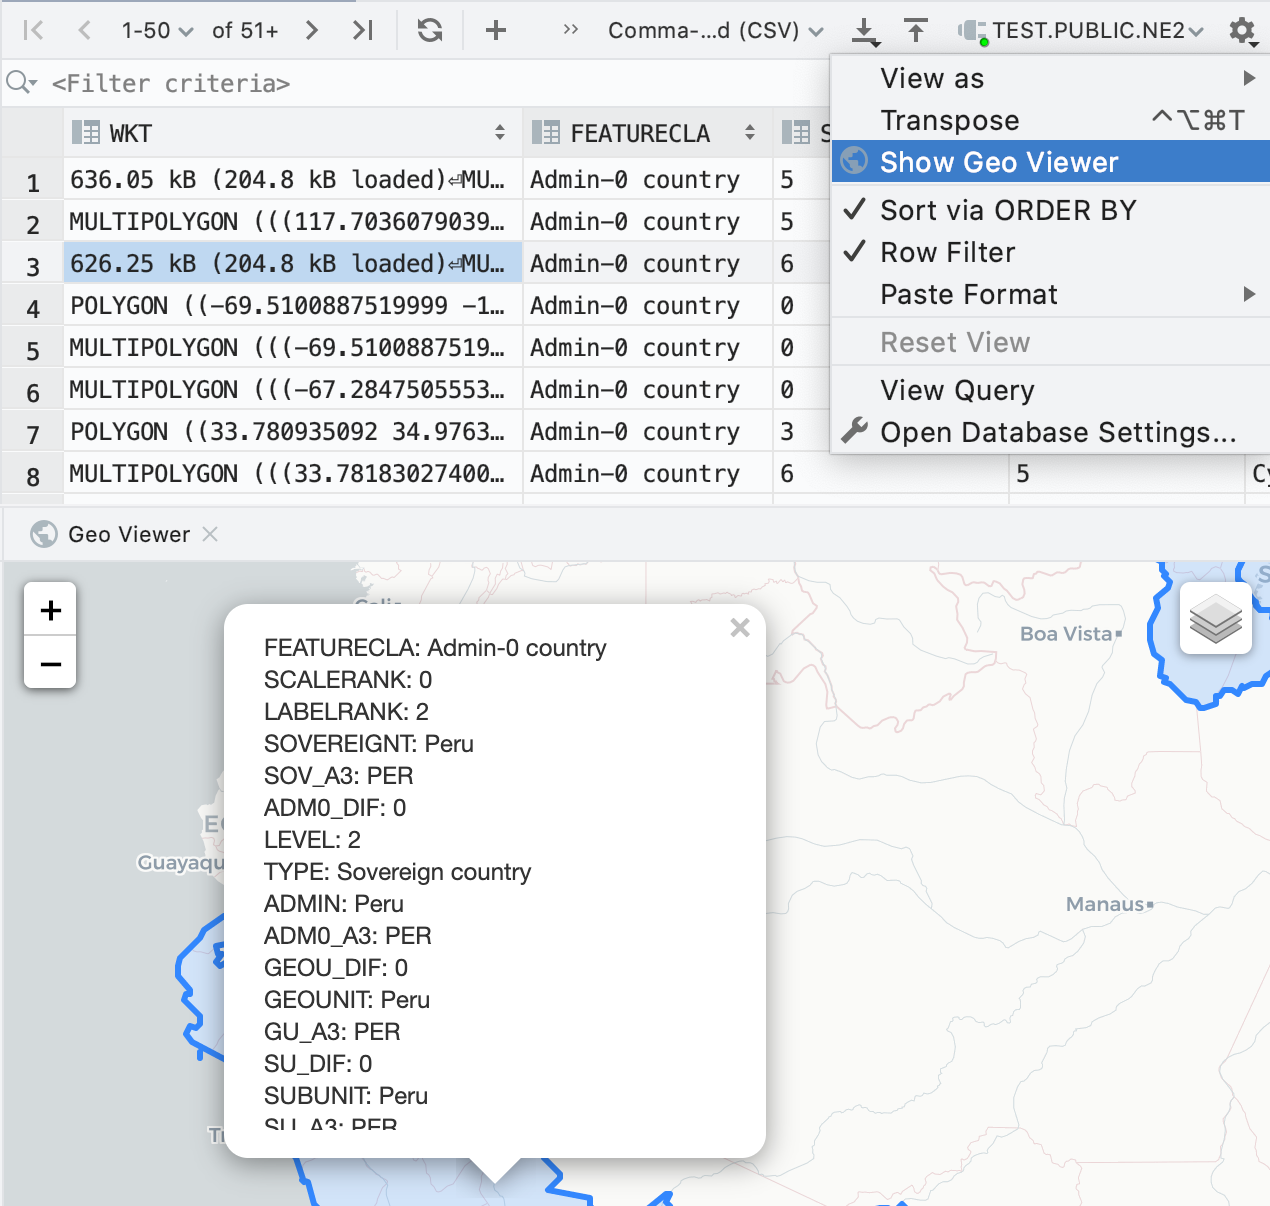The image size is (1270, 1206).
Task: Select row number 8 header
Action: tap(33, 476)
